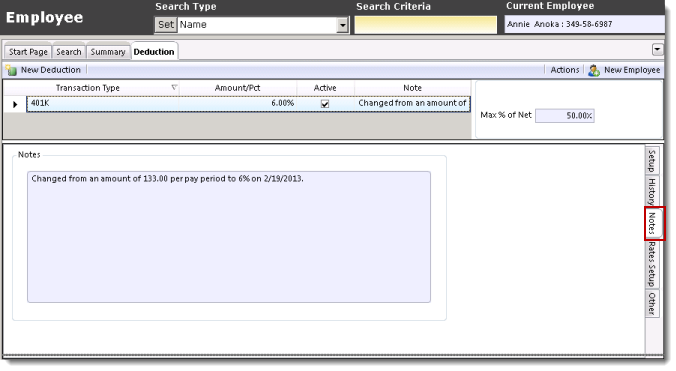This screenshot has height=371, width=676.
Task: Click the Max % of Net field
Action: [x=565, y=115]
